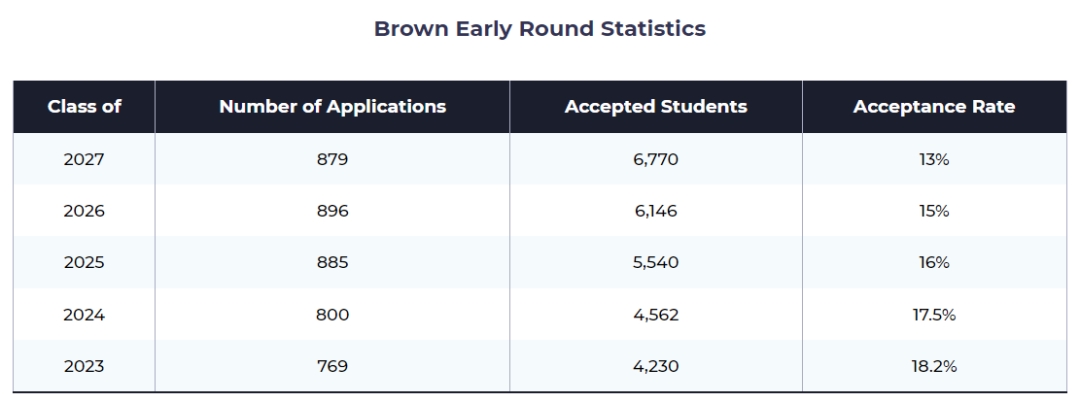Screen dimensions: 1080x402
Task: Click the 800 applications cell
Action: [332, 315]
